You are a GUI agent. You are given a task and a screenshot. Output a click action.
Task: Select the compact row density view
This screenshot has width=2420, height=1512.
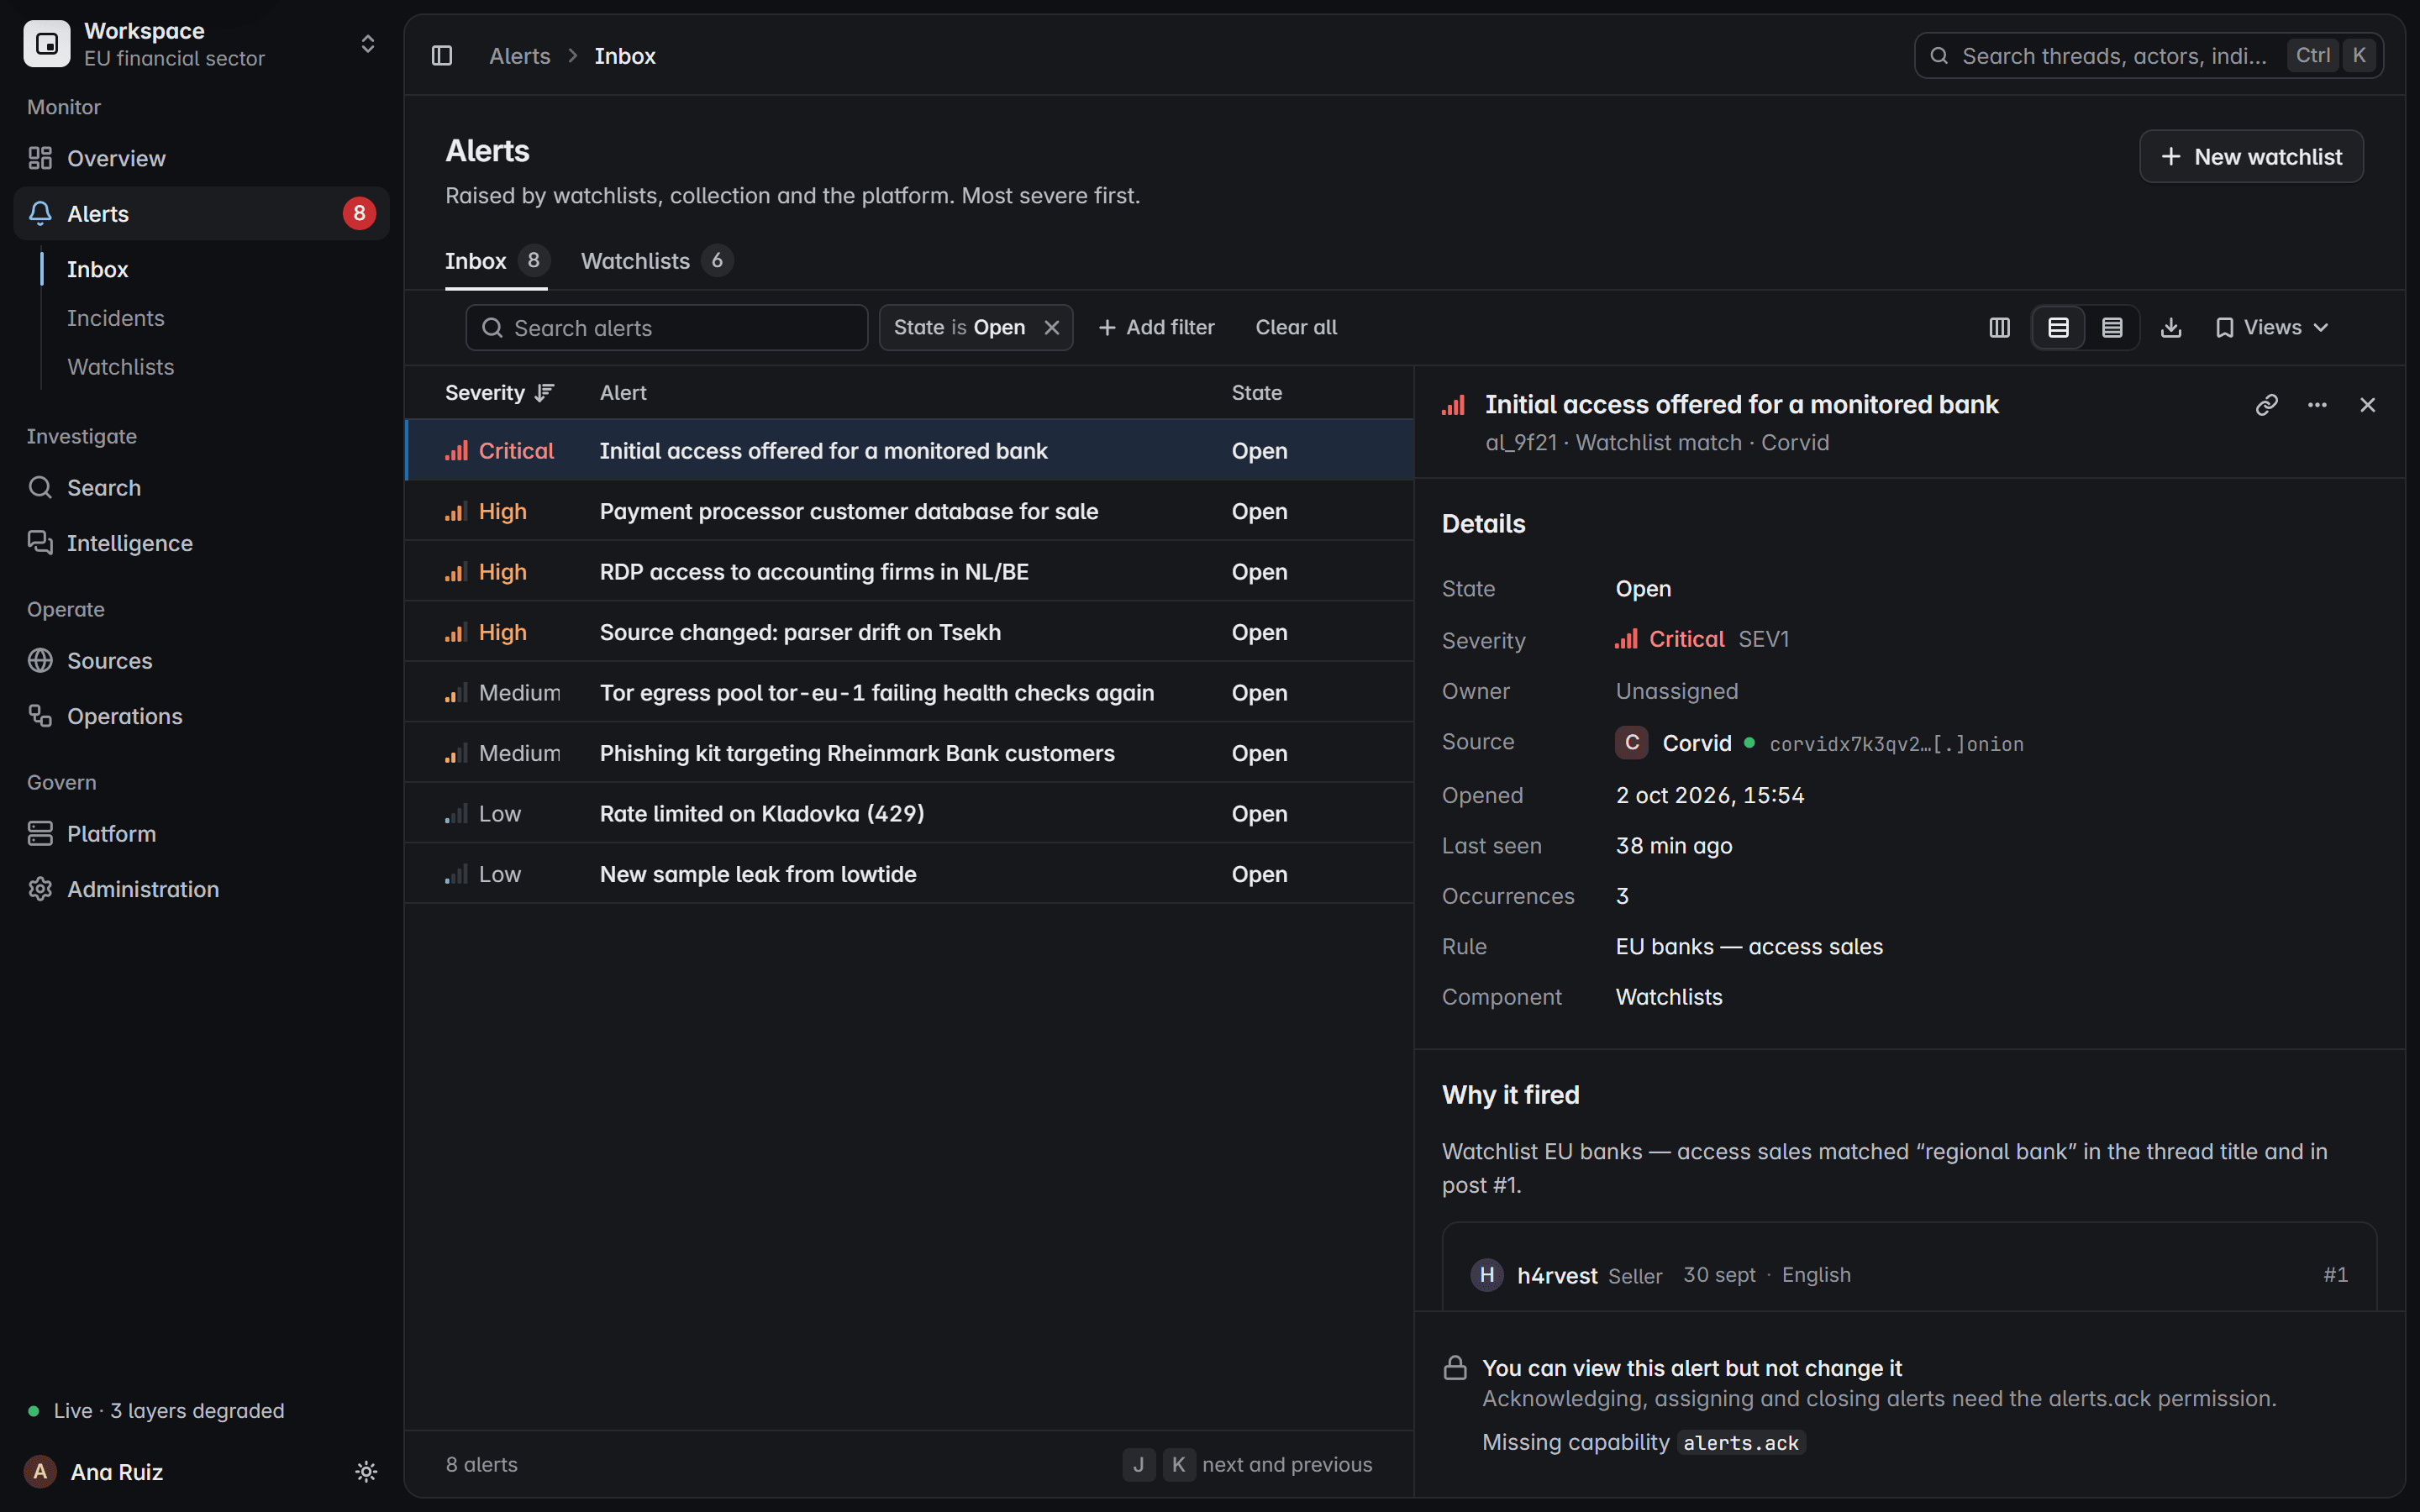click(x=2112, y=328)
